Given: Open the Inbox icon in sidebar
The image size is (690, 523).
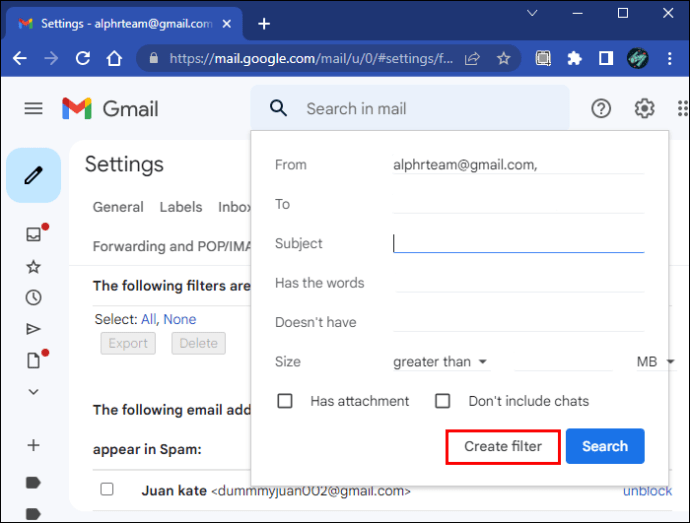Looking at the screenshot, I should (33, 234).
